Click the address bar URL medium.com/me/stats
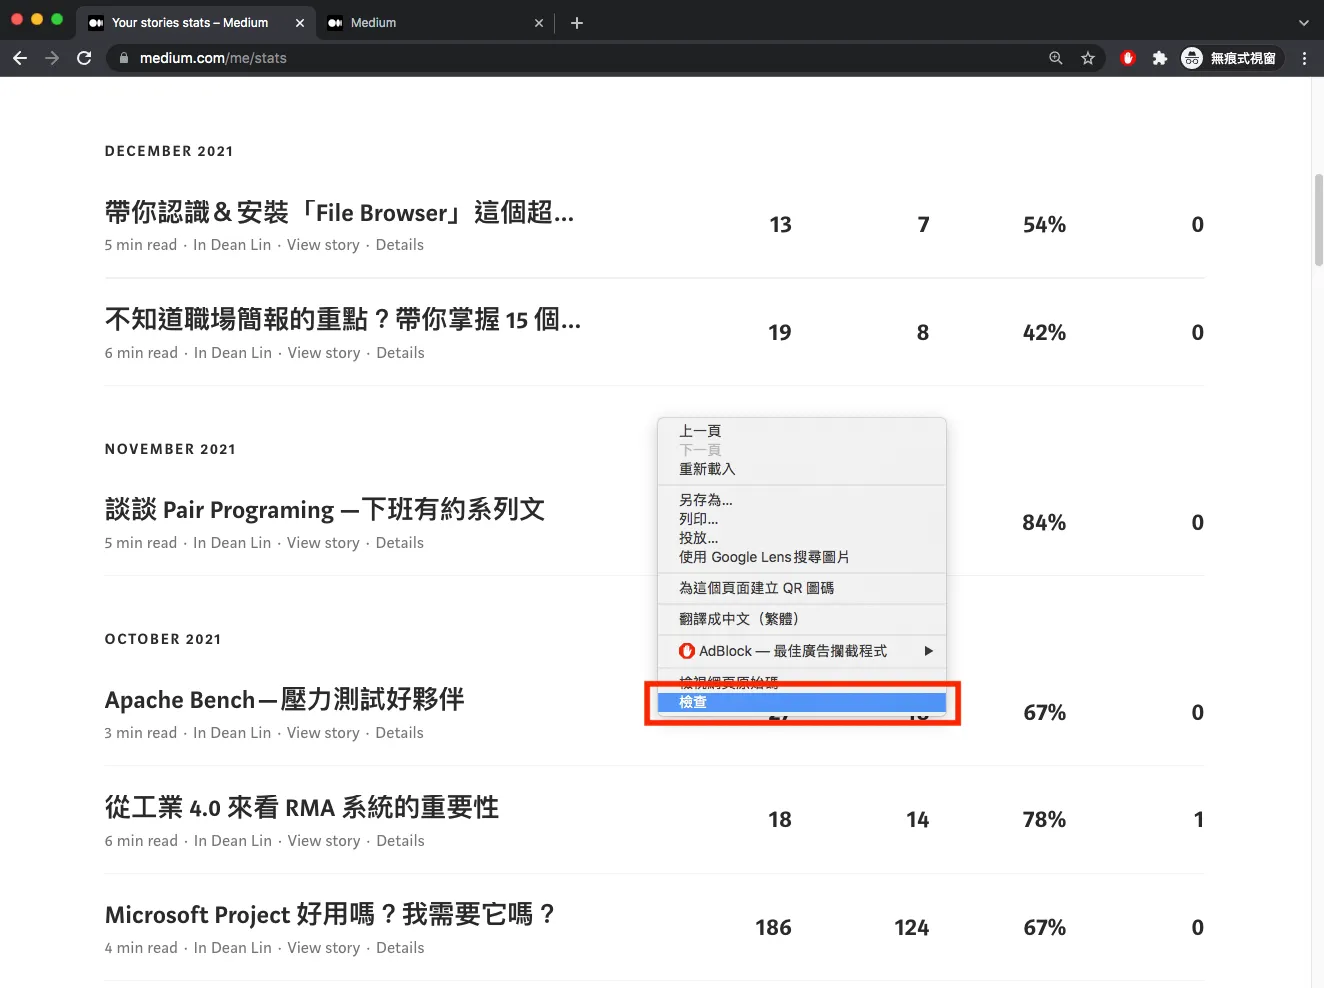Image resolution: width=1324 pixels, height=988 pixels. pyautogui.click(x=213, y=58)
